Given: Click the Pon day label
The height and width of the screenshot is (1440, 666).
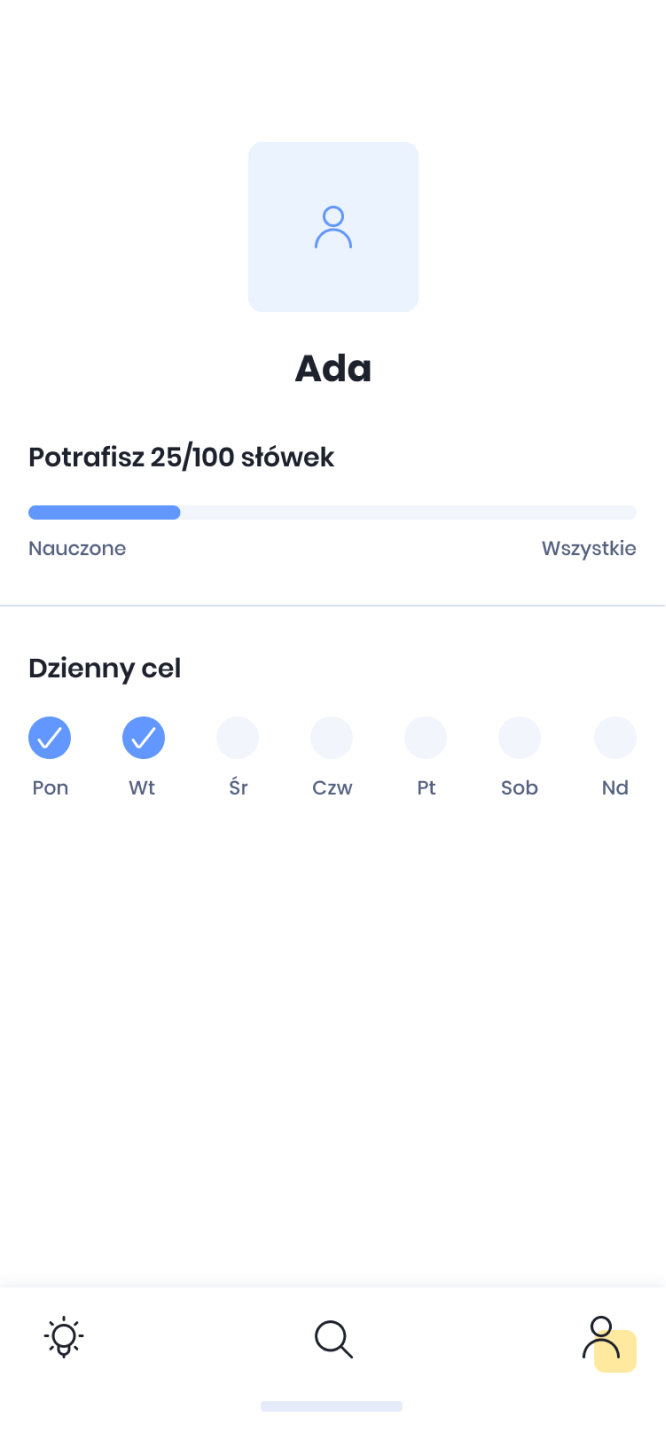Looking at the screenshot, I should (50, 788).
